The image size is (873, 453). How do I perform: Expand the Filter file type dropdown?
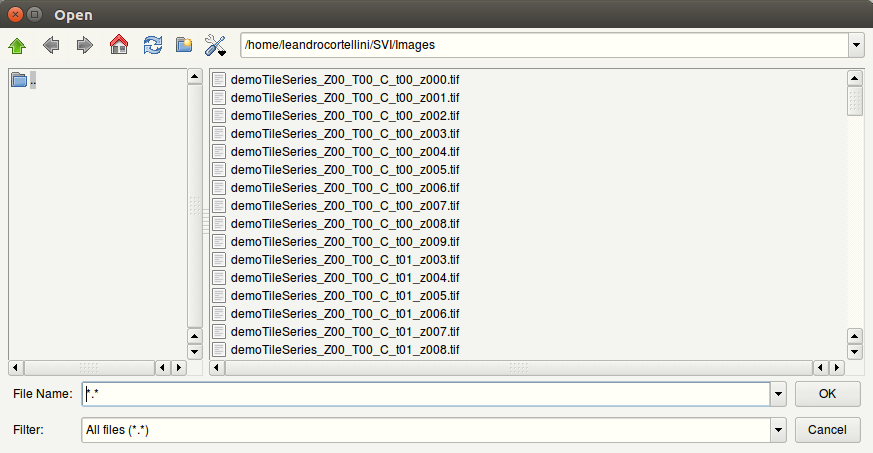point(778,430)
